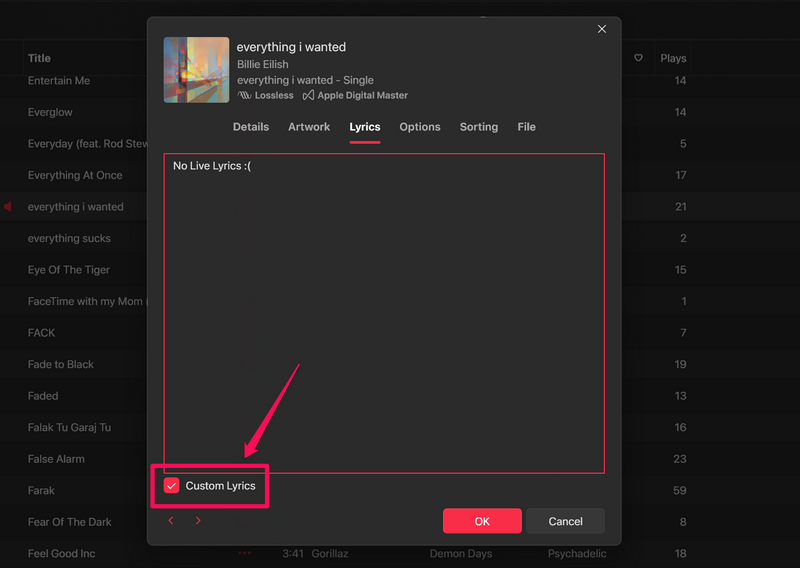Viewport: 800px width, 568px height.
Task: Open the three-dot menu on Feel Good Inc
Action: tap(245, 553)
